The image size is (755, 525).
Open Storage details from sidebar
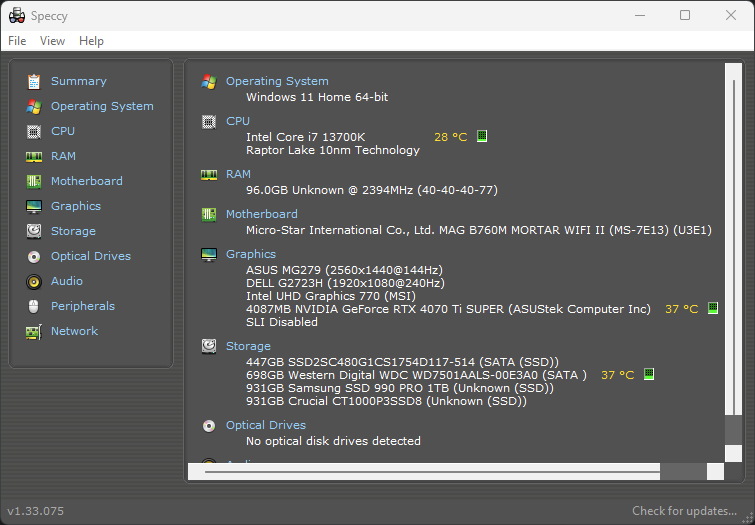tap(73, 232)
